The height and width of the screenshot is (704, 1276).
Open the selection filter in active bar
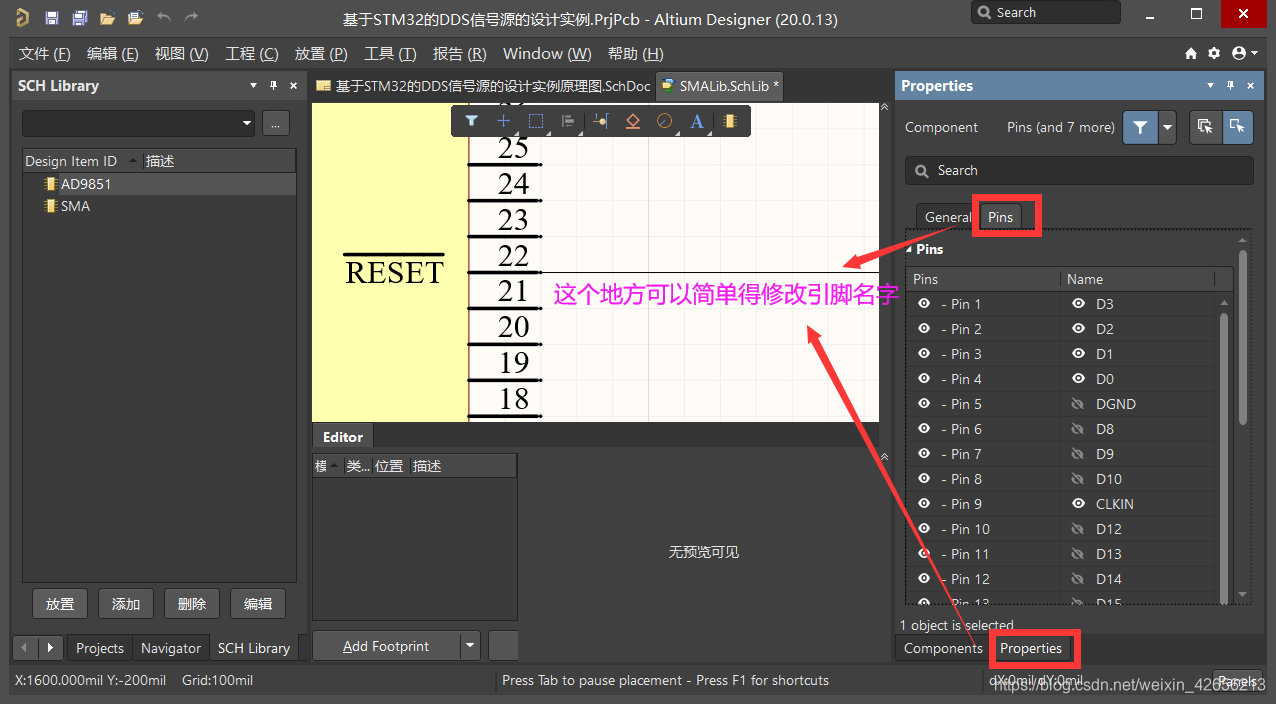471,121
